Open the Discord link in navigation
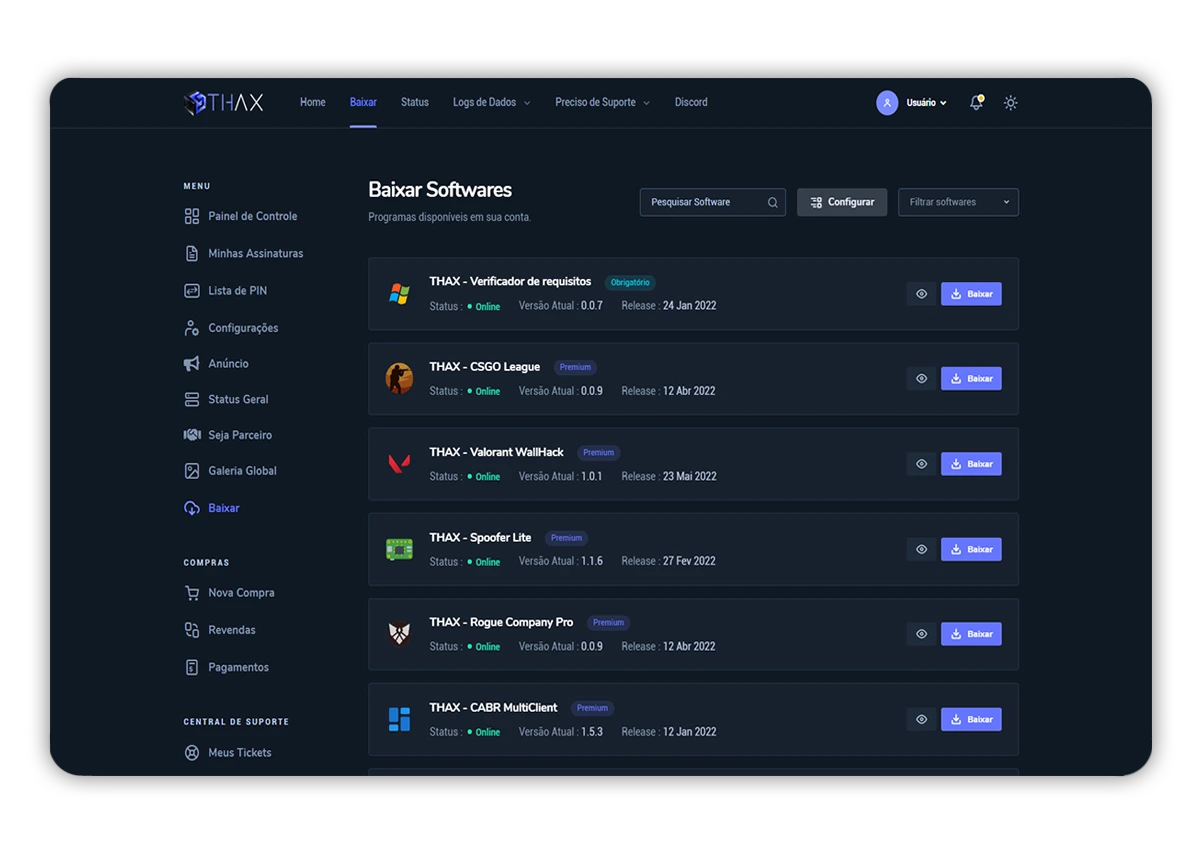Screen dimensions: 1200x855 [691, 102]
